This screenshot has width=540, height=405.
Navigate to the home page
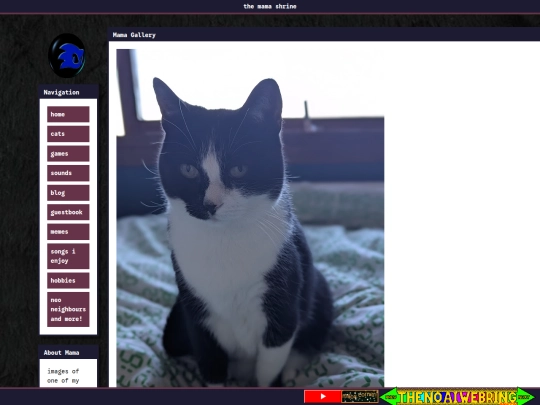[x=68, y=114]
